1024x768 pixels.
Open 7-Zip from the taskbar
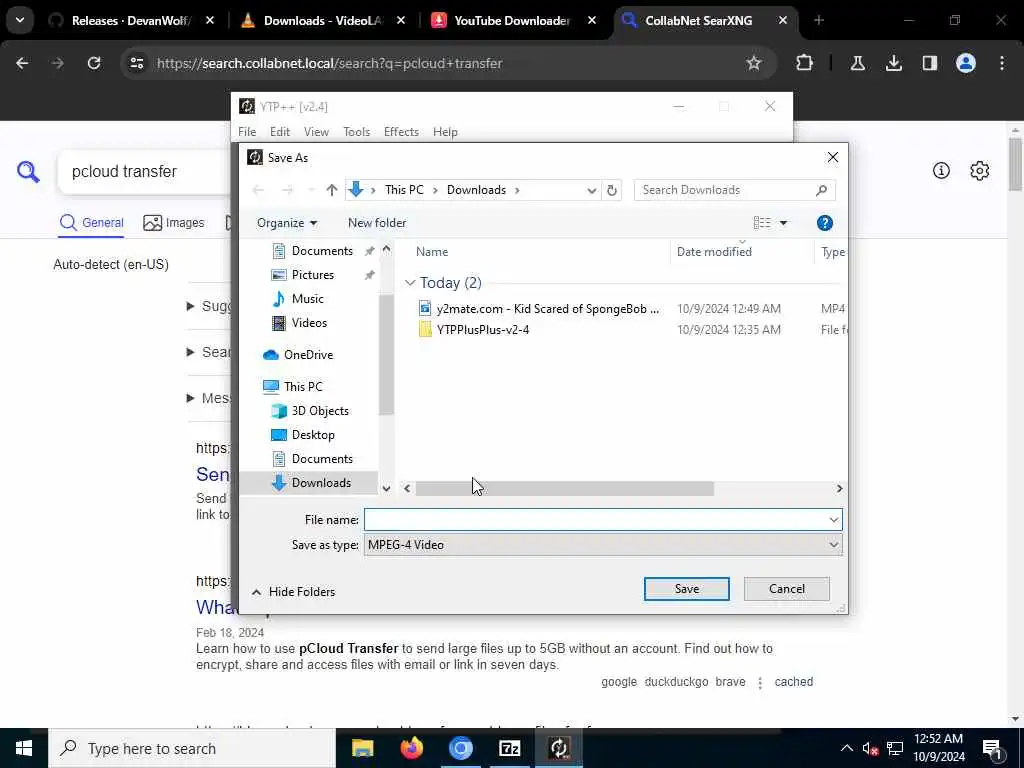click(x=509, y=748)
